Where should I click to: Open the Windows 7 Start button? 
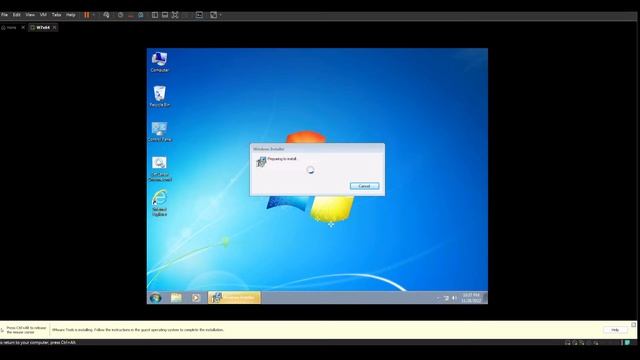click(x=156, y=298)
